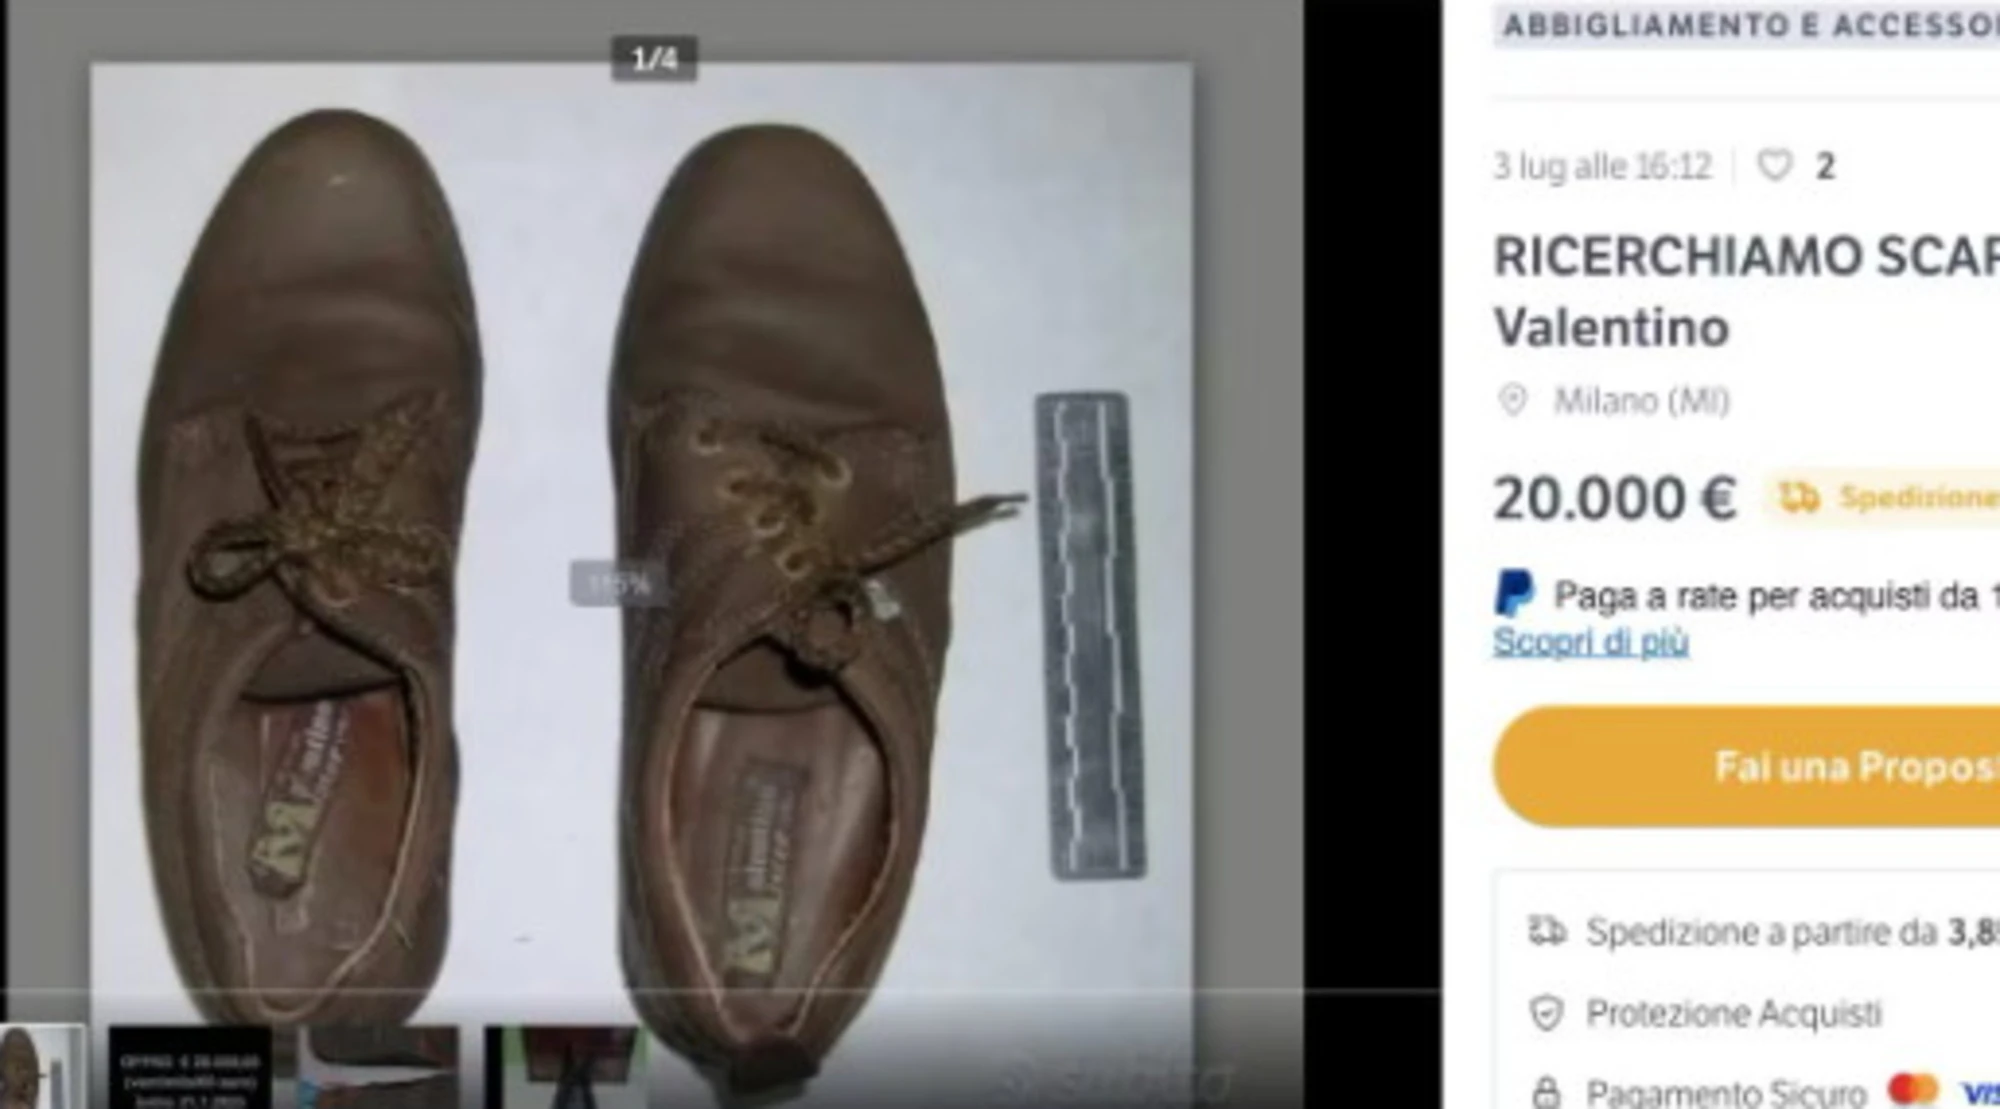
Task: Open the Scopri di più link
Action: pyautogui.click(x=1590, y=641)
